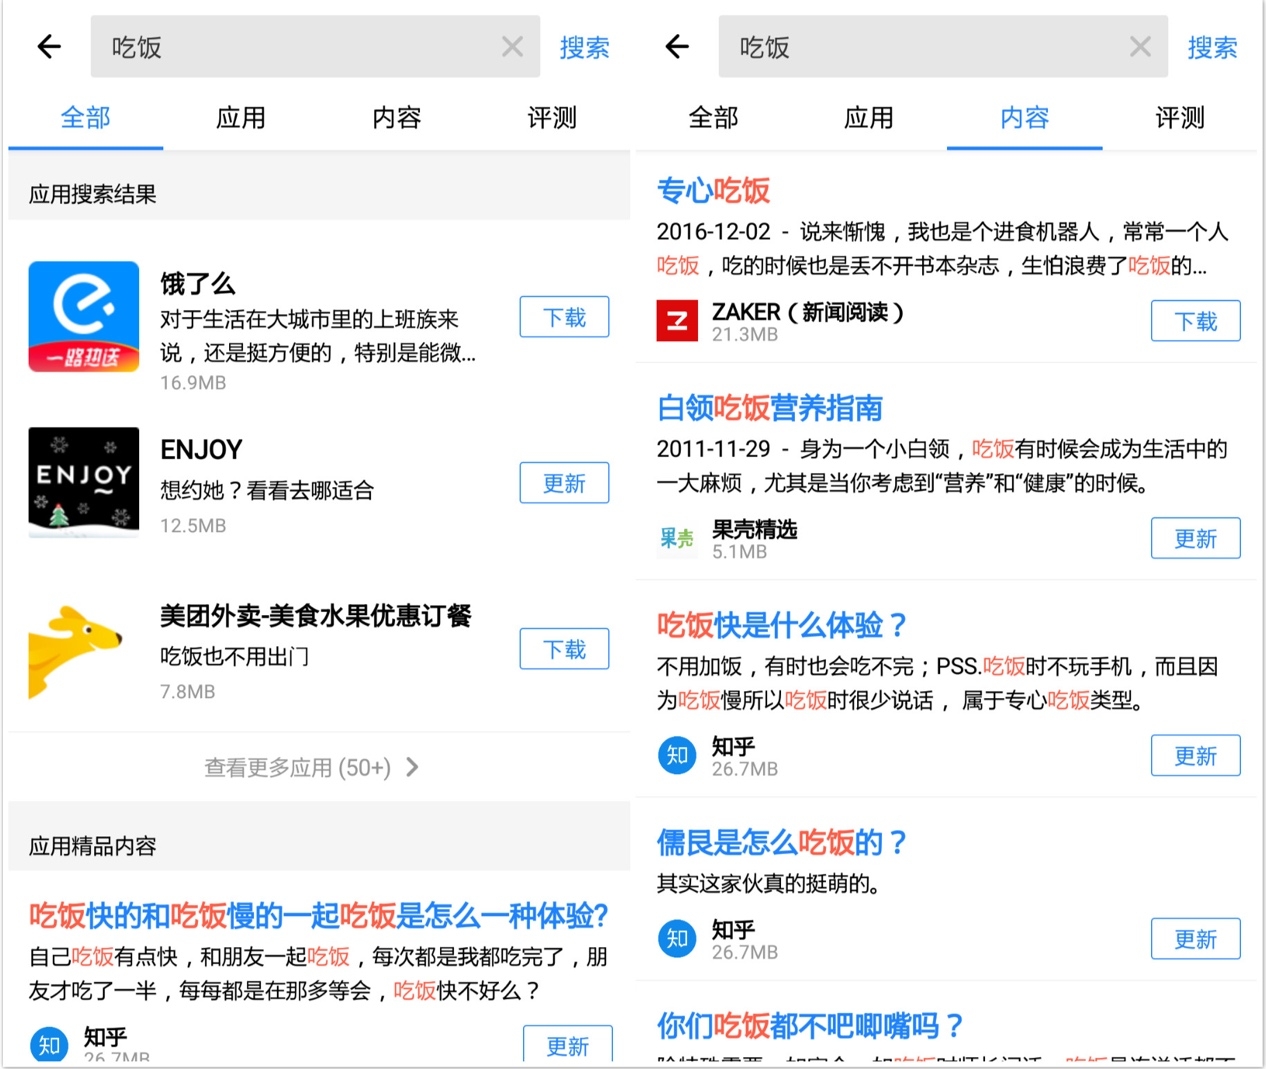Switch to the 评测 tab on the right screen

1180,118
